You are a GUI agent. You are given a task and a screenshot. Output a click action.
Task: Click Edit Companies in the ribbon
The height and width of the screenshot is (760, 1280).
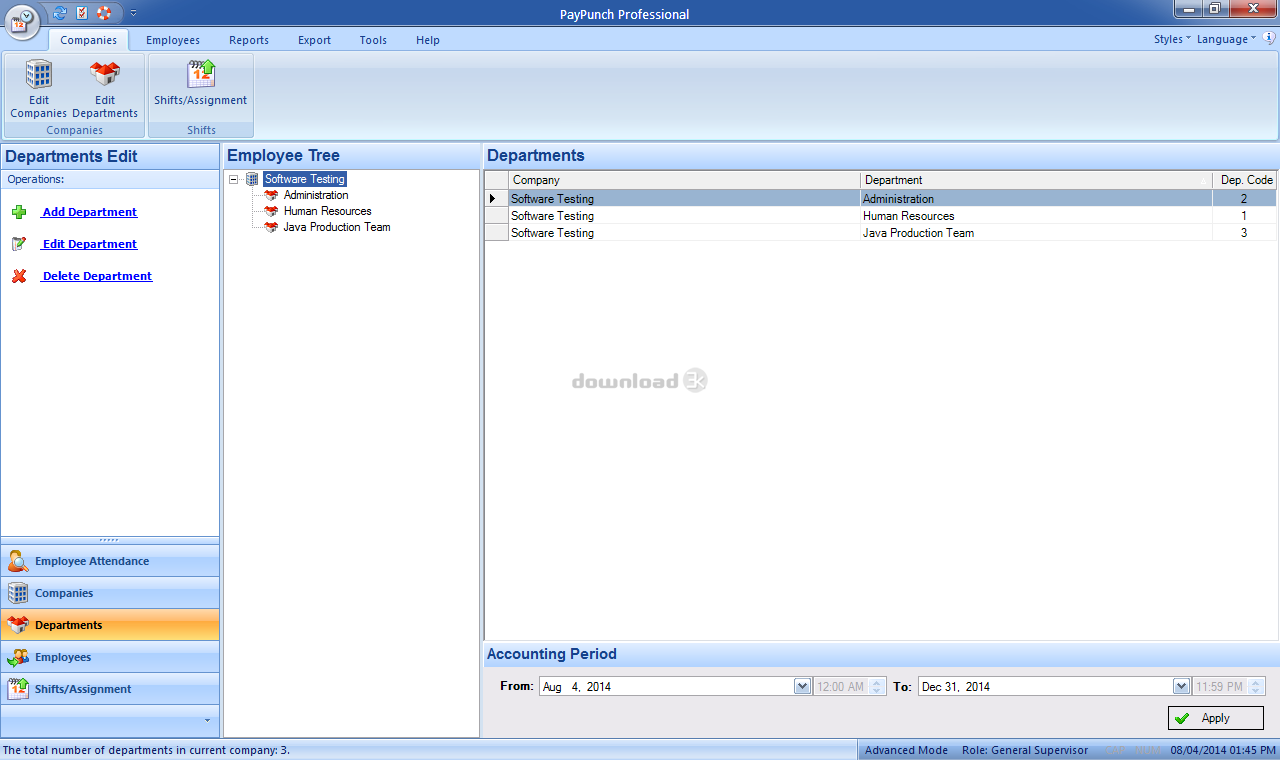point(38,89)
